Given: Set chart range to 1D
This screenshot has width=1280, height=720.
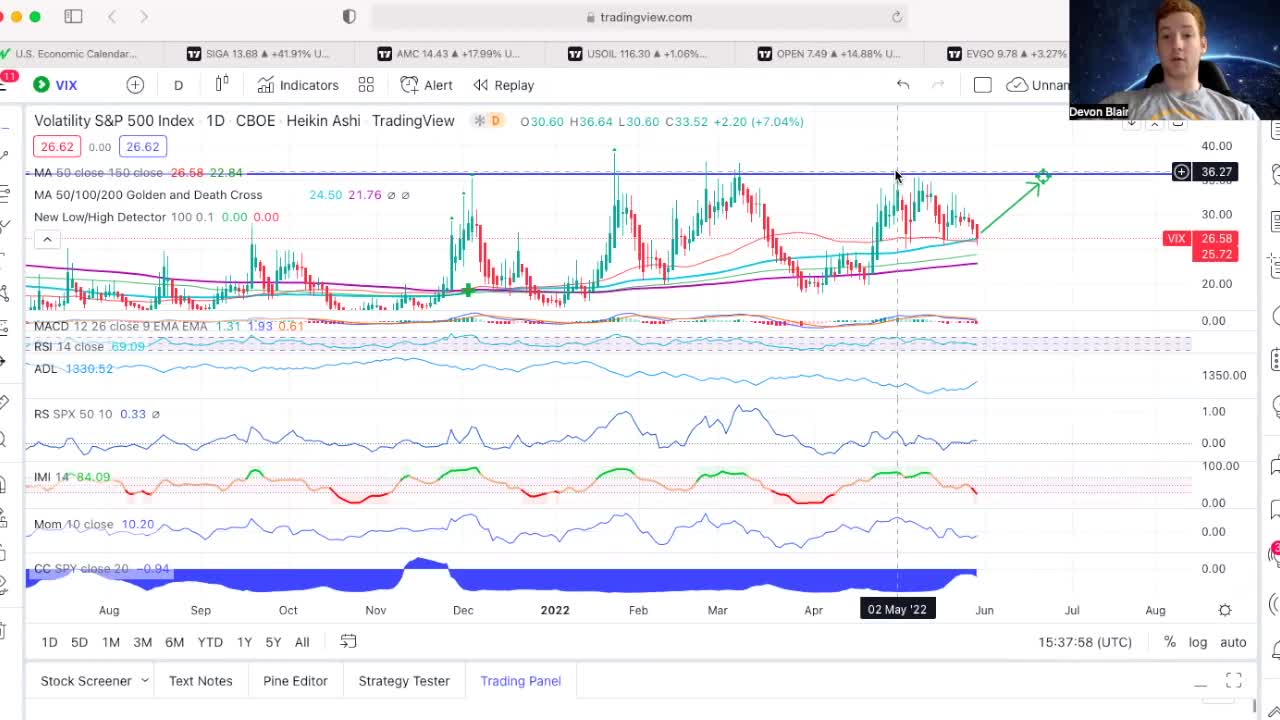Looking at the screenshot, I should 49,642.
